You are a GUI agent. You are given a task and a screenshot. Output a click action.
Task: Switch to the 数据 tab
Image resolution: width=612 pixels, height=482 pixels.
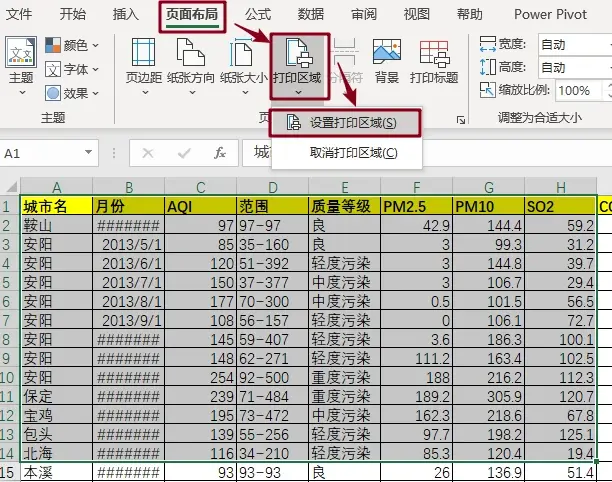[311, 14]
